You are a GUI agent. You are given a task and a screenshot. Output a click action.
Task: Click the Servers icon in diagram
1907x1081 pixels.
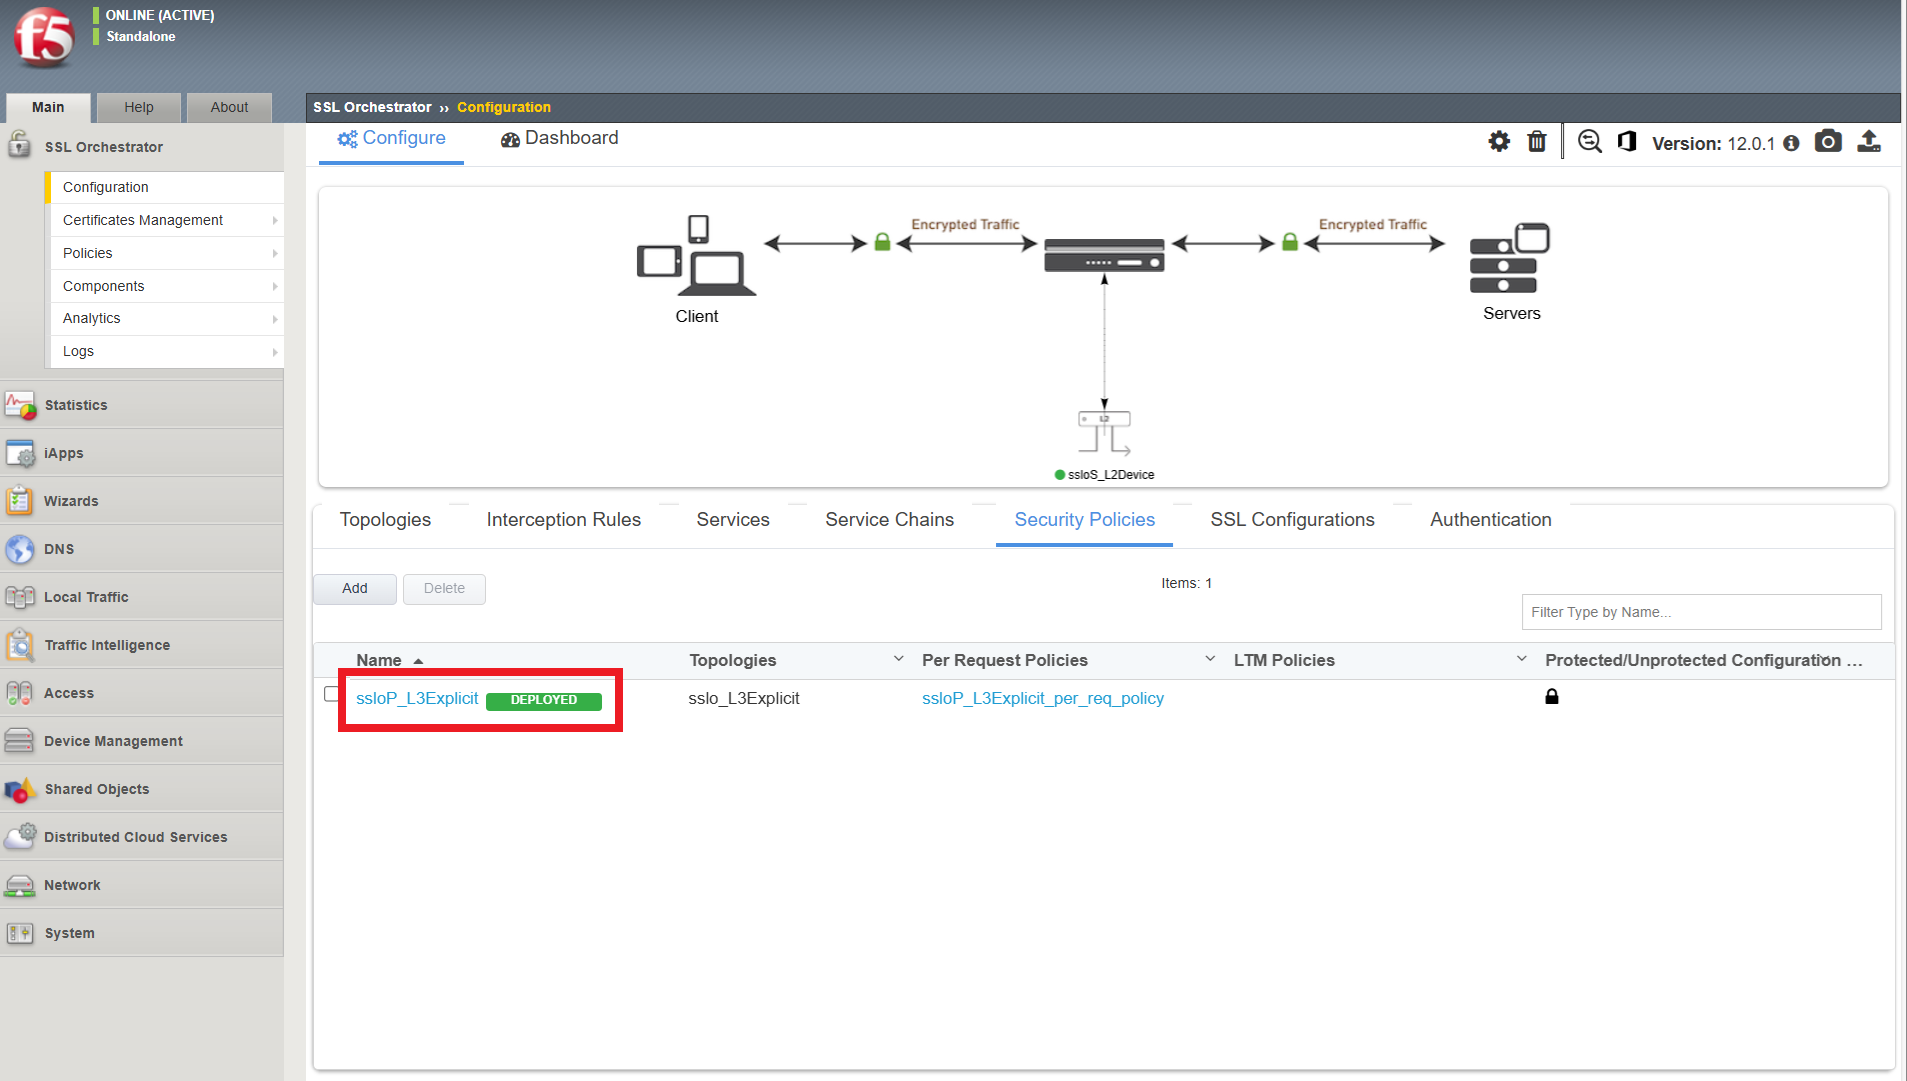click(x=1509, y=258)
